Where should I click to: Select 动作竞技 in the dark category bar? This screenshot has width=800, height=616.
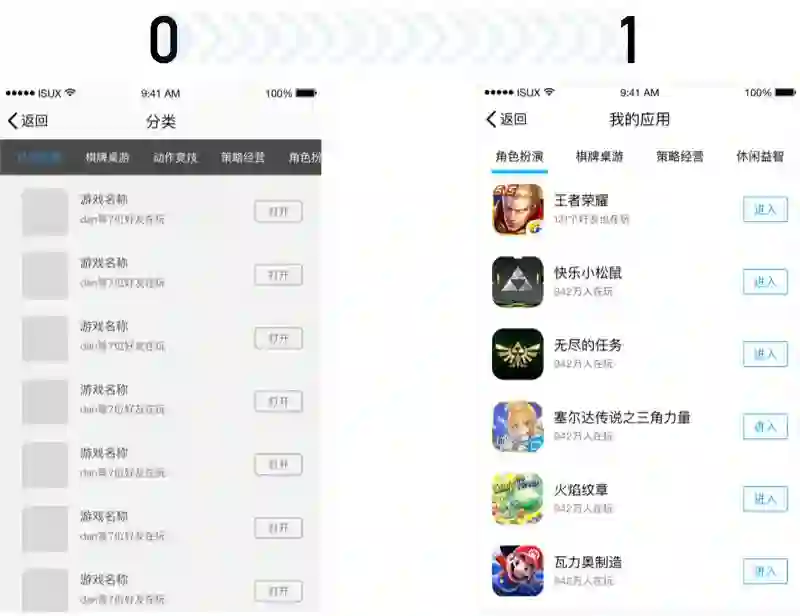click(175, 158)
